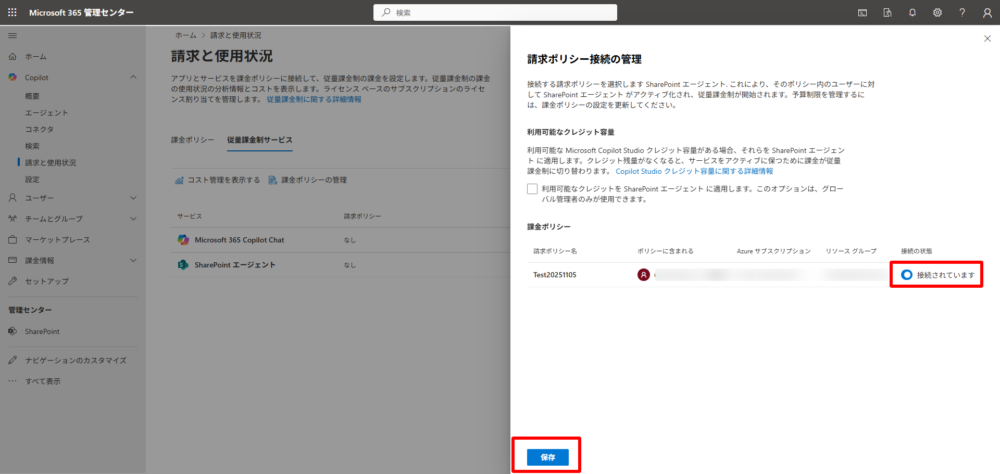Toggle the hamburger navigation menu

12,35
